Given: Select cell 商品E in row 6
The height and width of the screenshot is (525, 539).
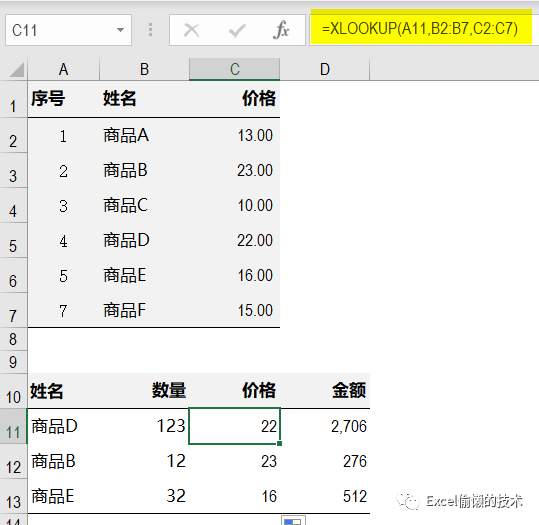Looking at the screenshot, I should [x=144, y=275].
